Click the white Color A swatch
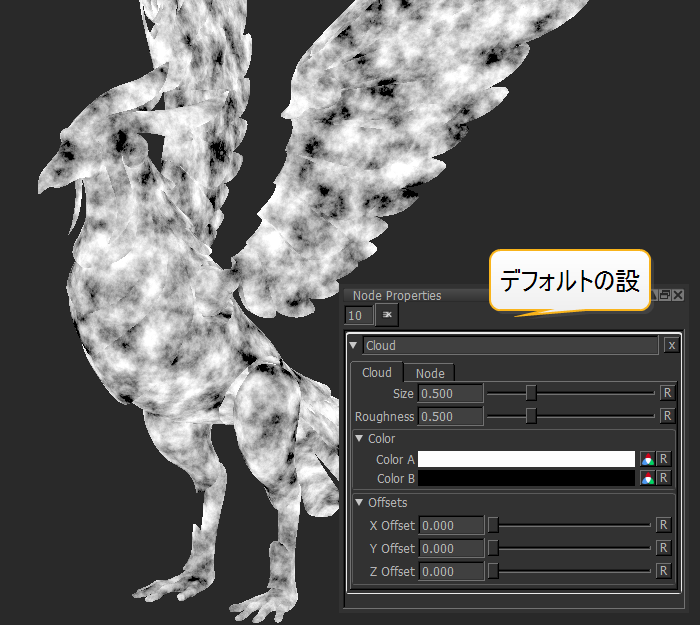Viewport: 700px width, 625px height. [526, 460]
